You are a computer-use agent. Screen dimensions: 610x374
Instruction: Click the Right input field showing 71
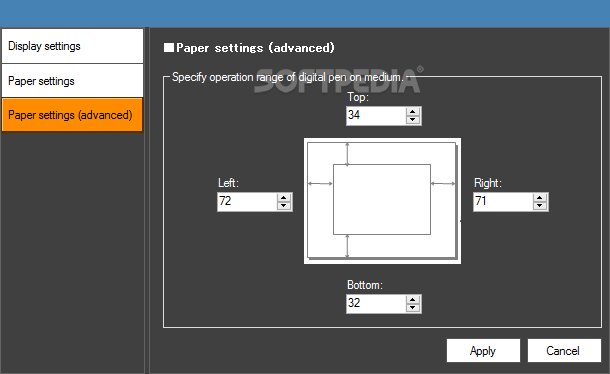tap(503, 202)
